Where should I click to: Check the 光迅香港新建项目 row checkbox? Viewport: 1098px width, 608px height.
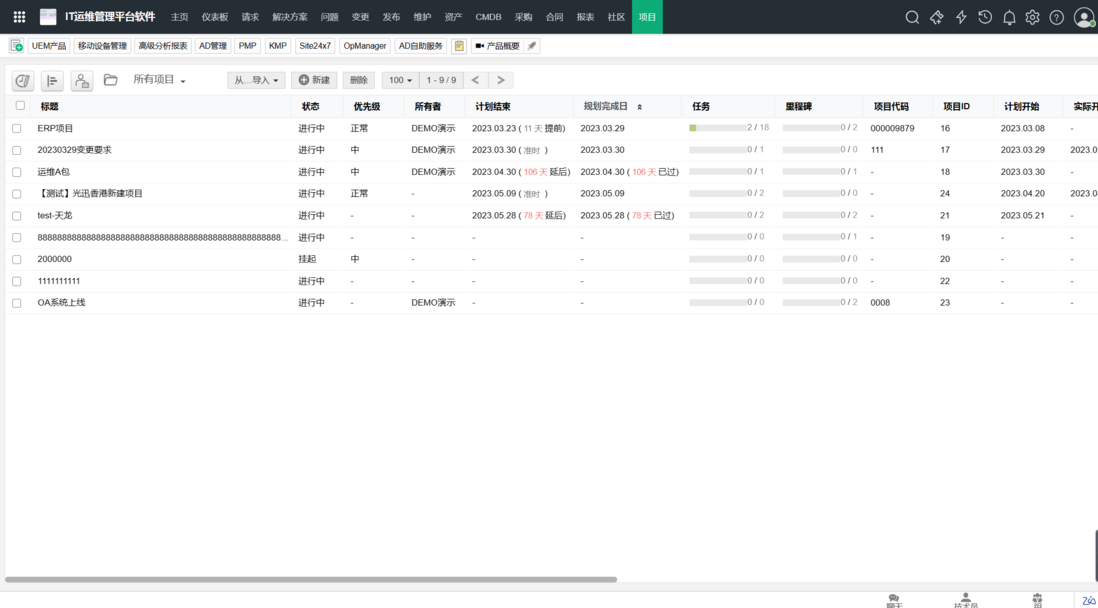point(17,193)
